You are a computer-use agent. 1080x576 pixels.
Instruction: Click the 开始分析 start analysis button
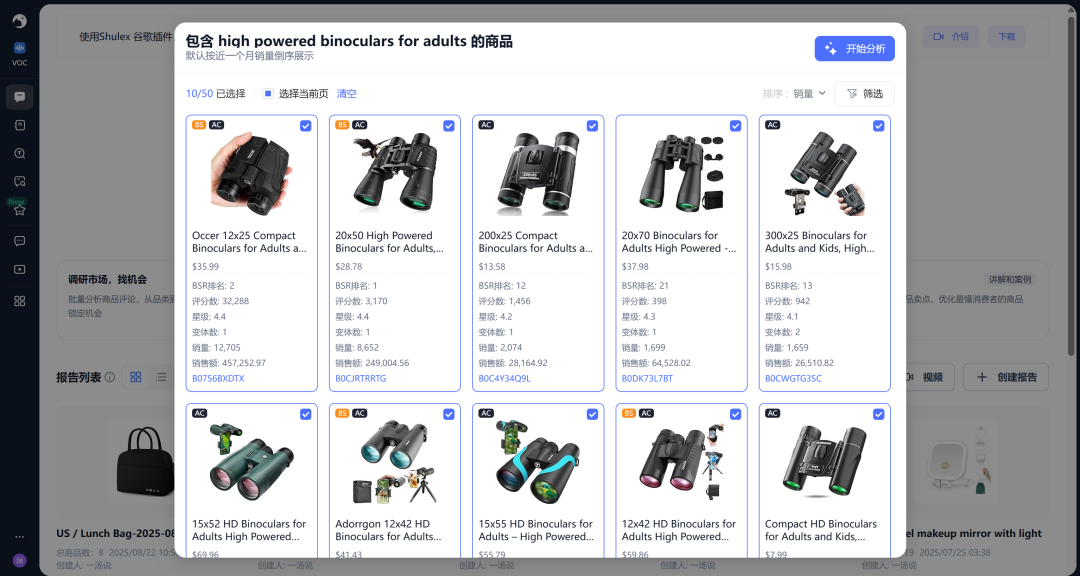[x=854, y=49]
